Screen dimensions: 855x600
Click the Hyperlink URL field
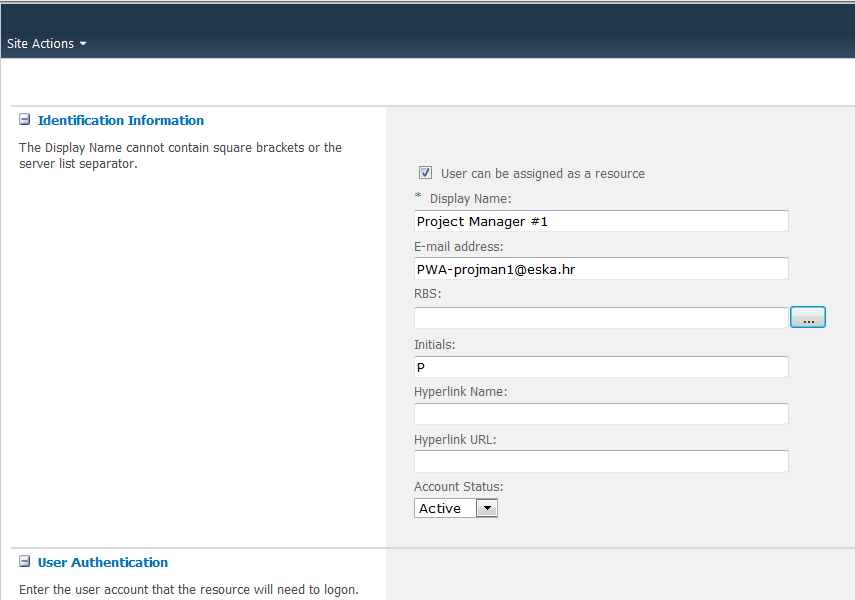pyautogui.click(x=601, y=461)
